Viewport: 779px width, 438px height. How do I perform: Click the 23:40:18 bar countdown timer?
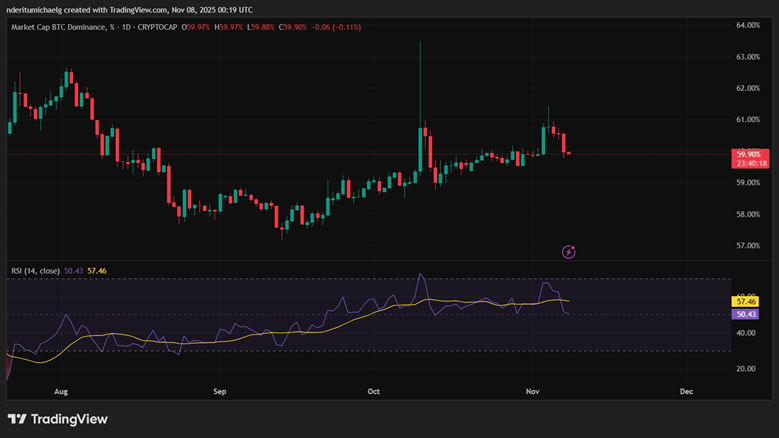750,163
